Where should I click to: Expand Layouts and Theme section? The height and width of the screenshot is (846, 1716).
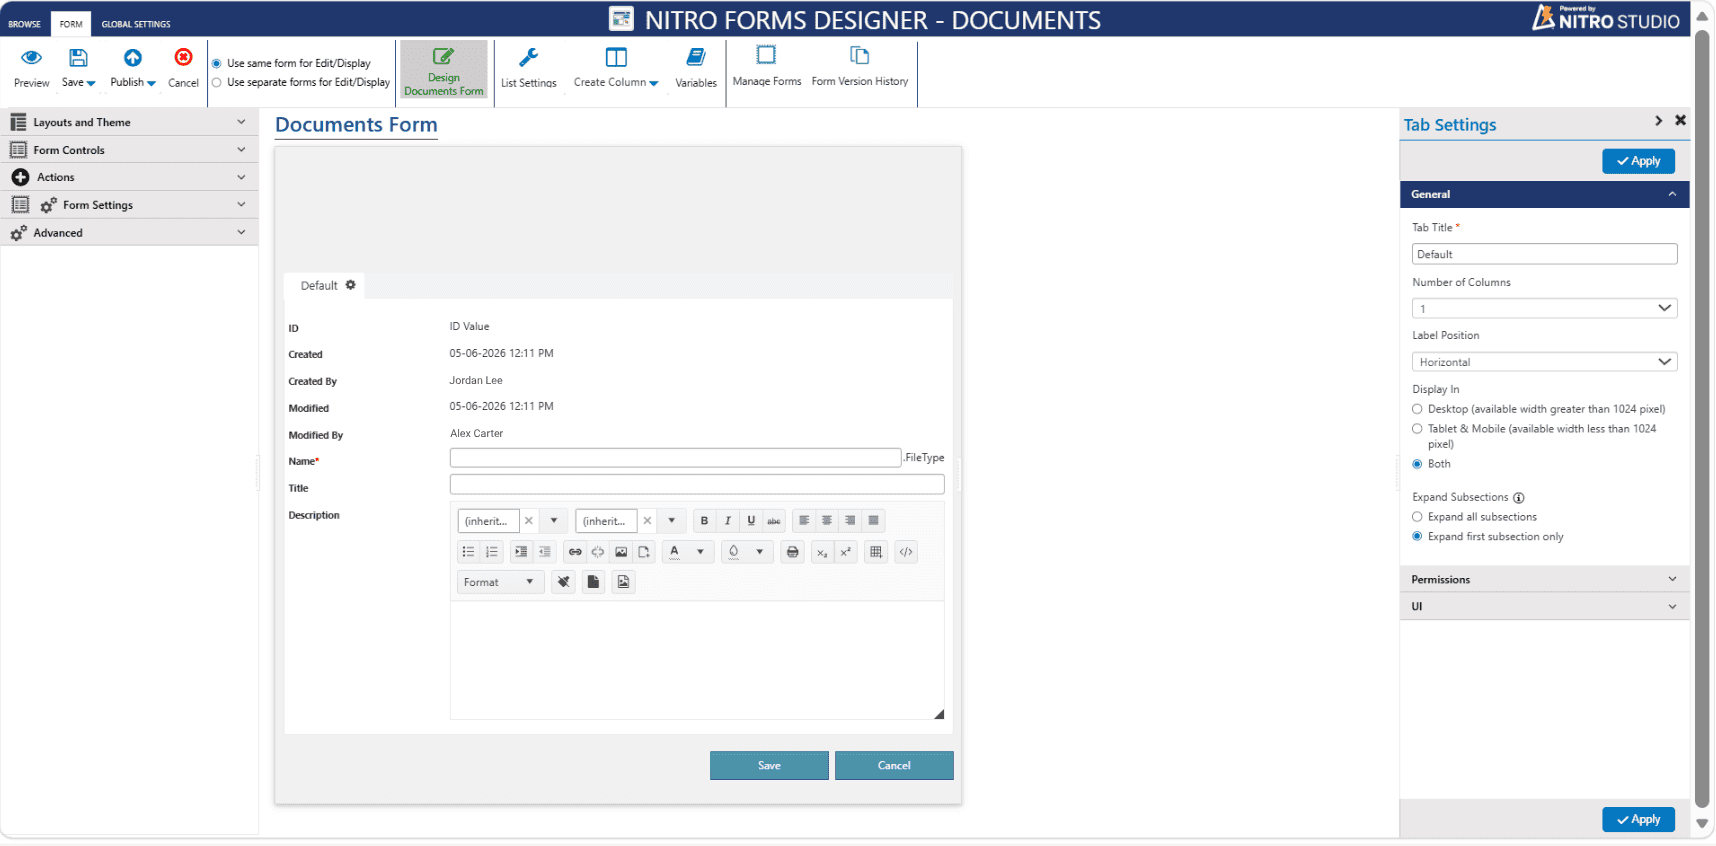click(x=129, y=122)
